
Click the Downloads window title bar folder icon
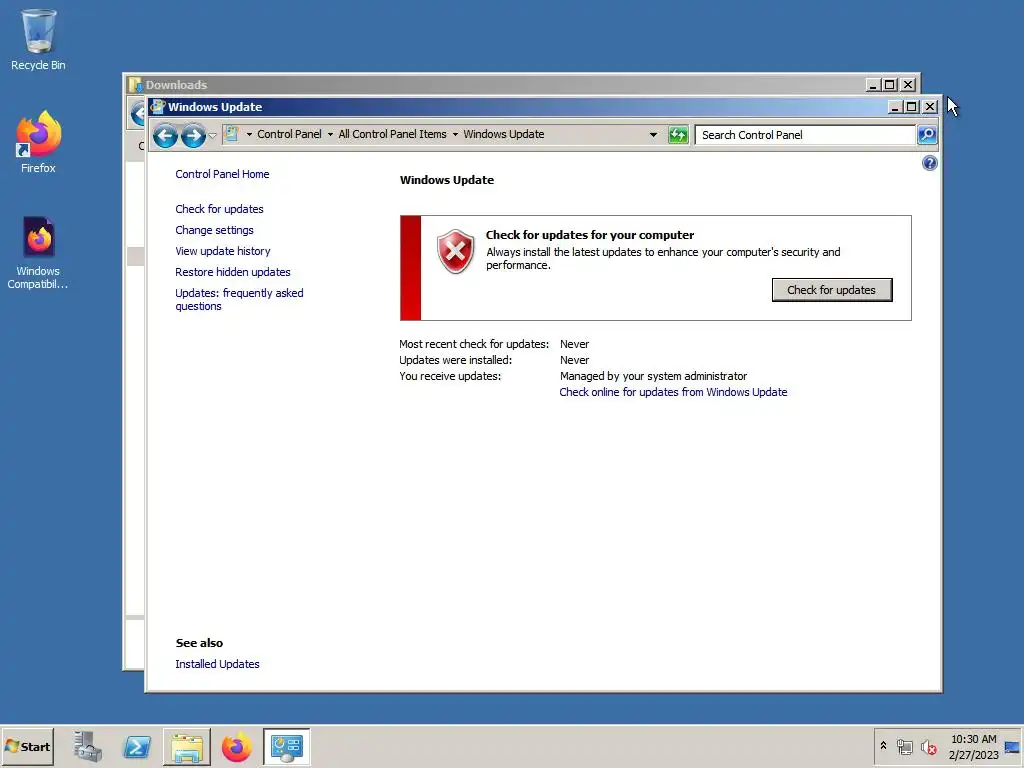pyautogui.click(x=135, y=85)
